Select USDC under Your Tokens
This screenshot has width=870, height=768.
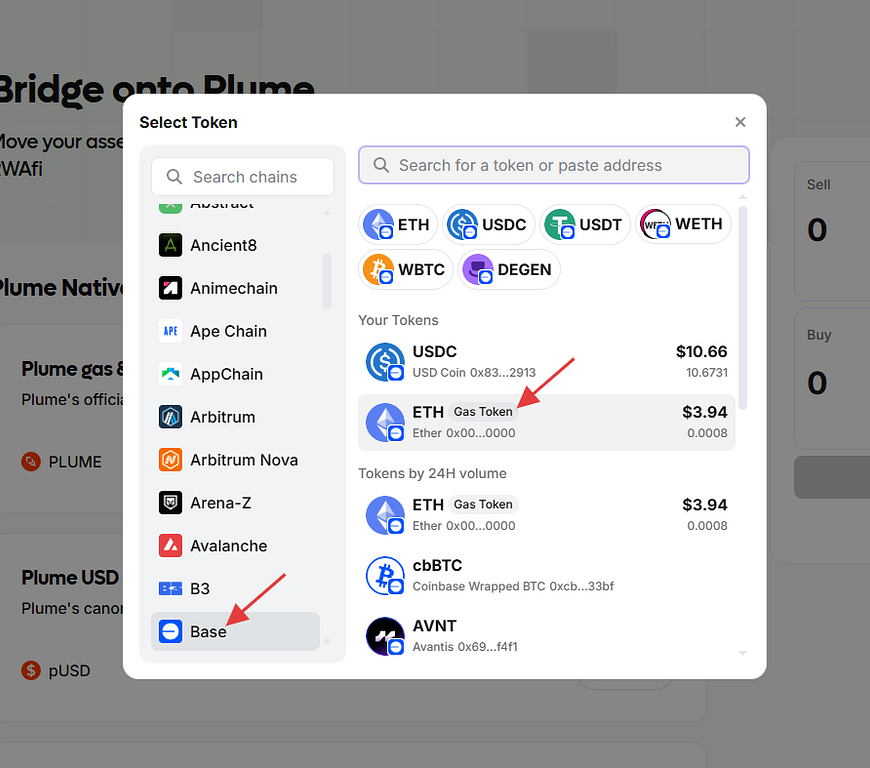click(x=546, y=361)
